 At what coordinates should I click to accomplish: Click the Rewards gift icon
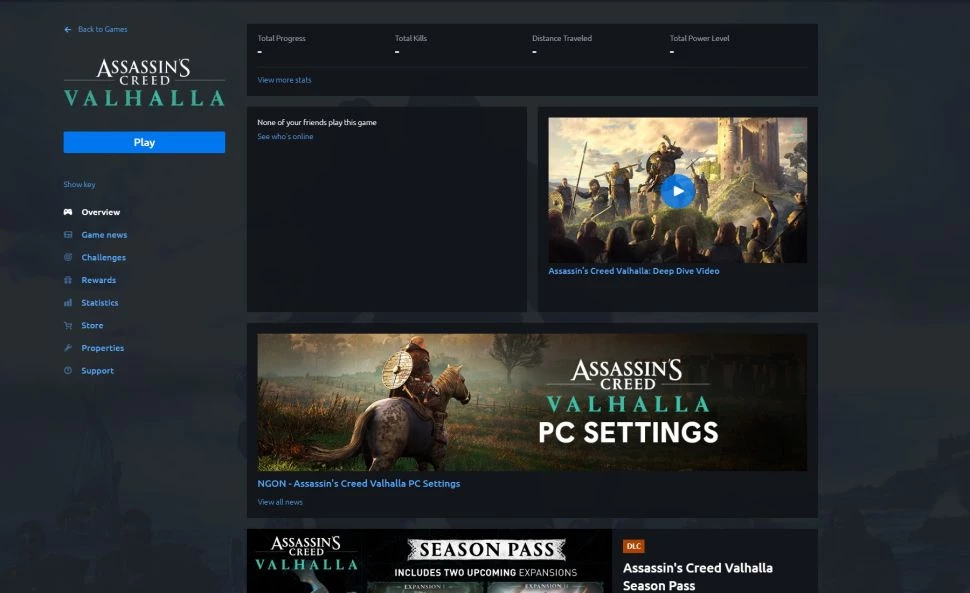coord(68,280)
